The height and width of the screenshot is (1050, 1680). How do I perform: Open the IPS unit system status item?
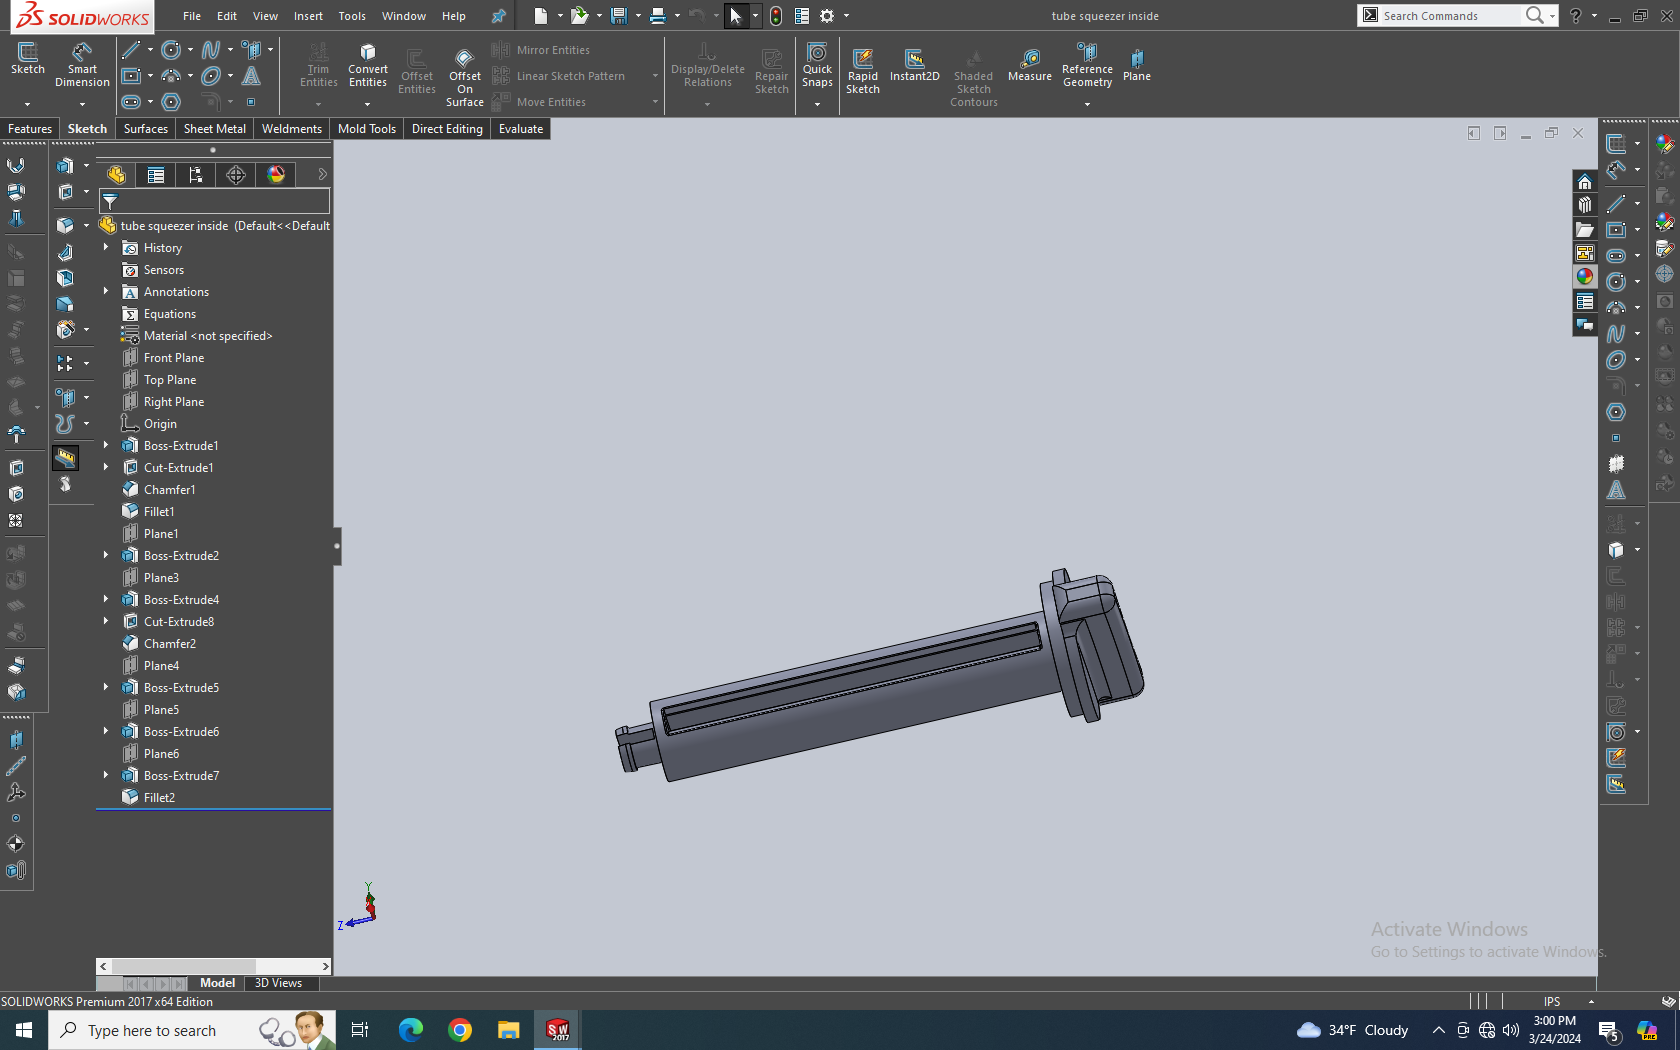pos(1552,1001)
